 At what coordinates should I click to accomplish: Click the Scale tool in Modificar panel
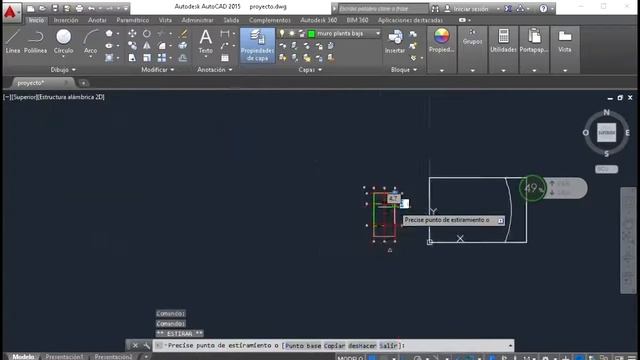click(x=147, y=58)
